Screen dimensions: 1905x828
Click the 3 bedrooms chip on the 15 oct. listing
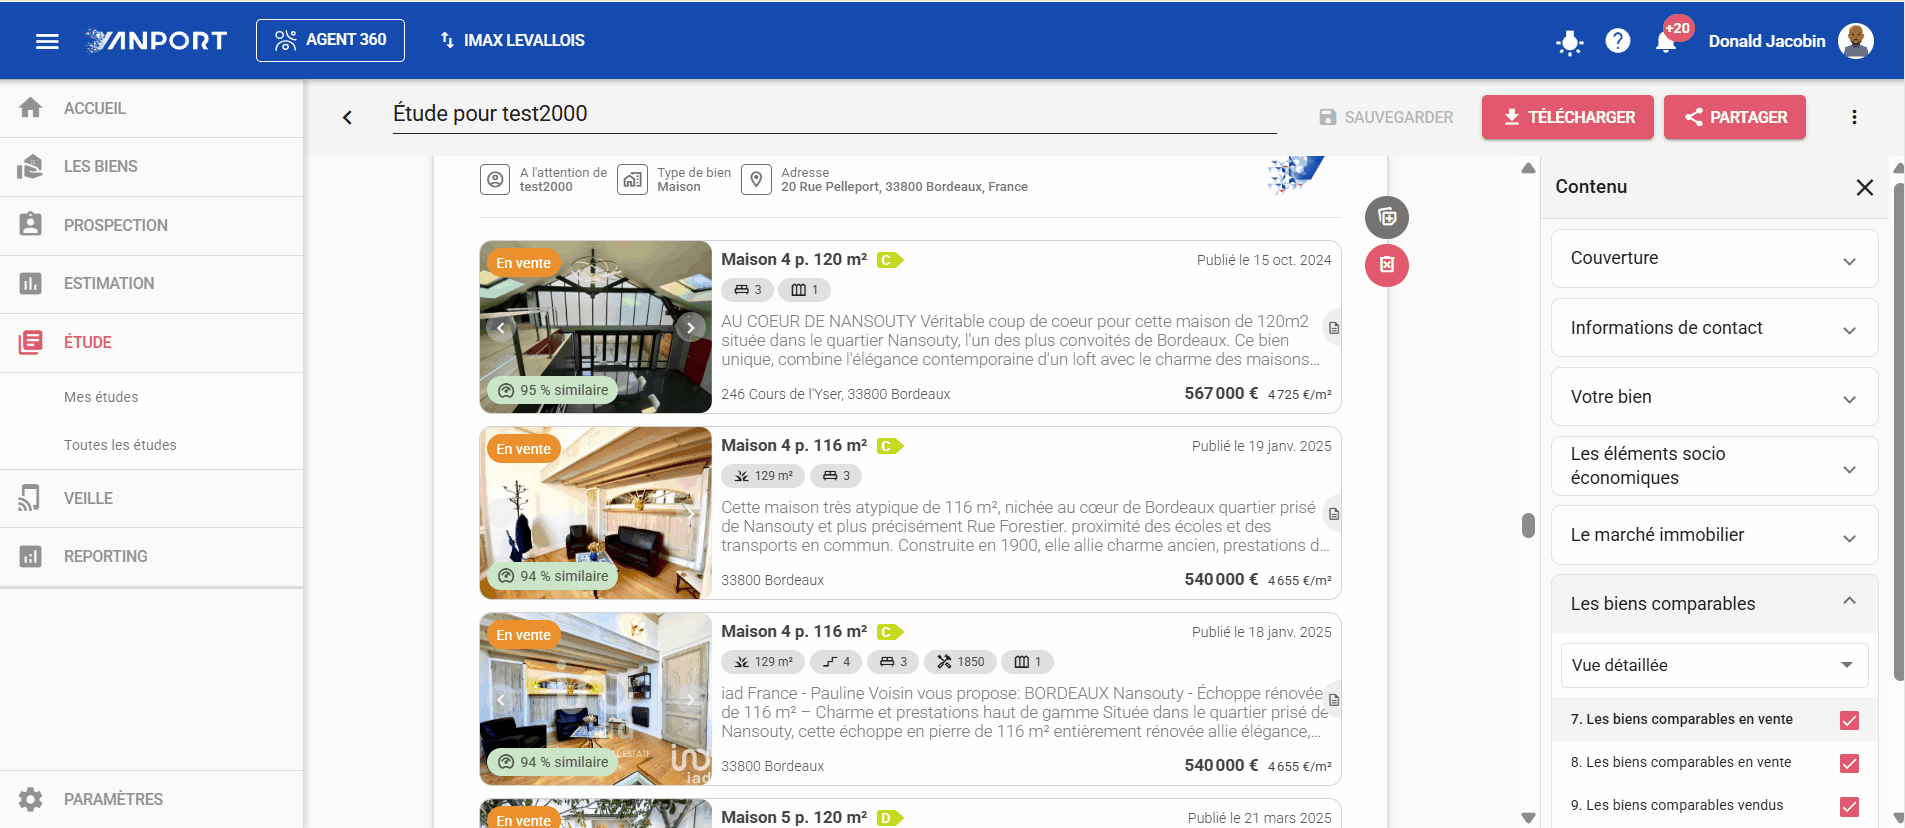(747, 290)
